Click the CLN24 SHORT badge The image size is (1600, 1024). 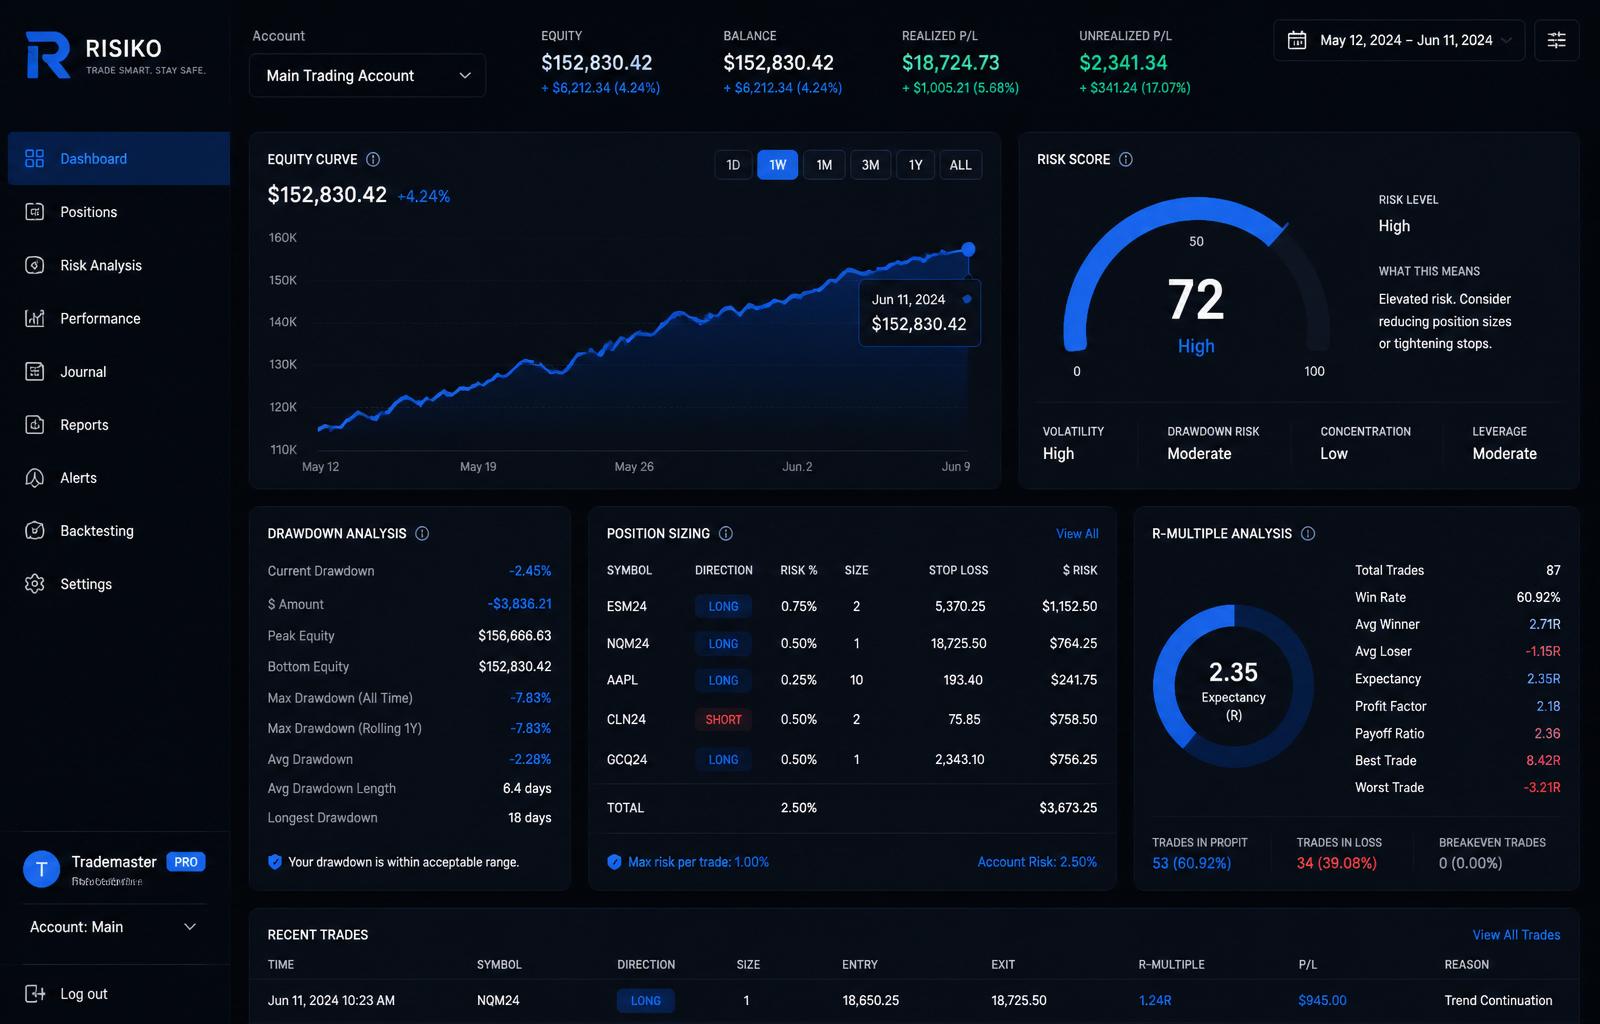723,719
